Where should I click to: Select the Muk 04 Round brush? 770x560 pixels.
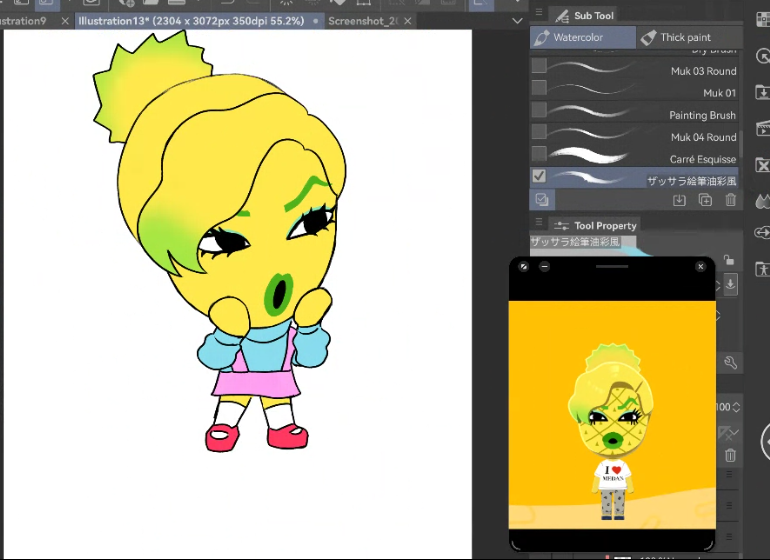(634, 135)
